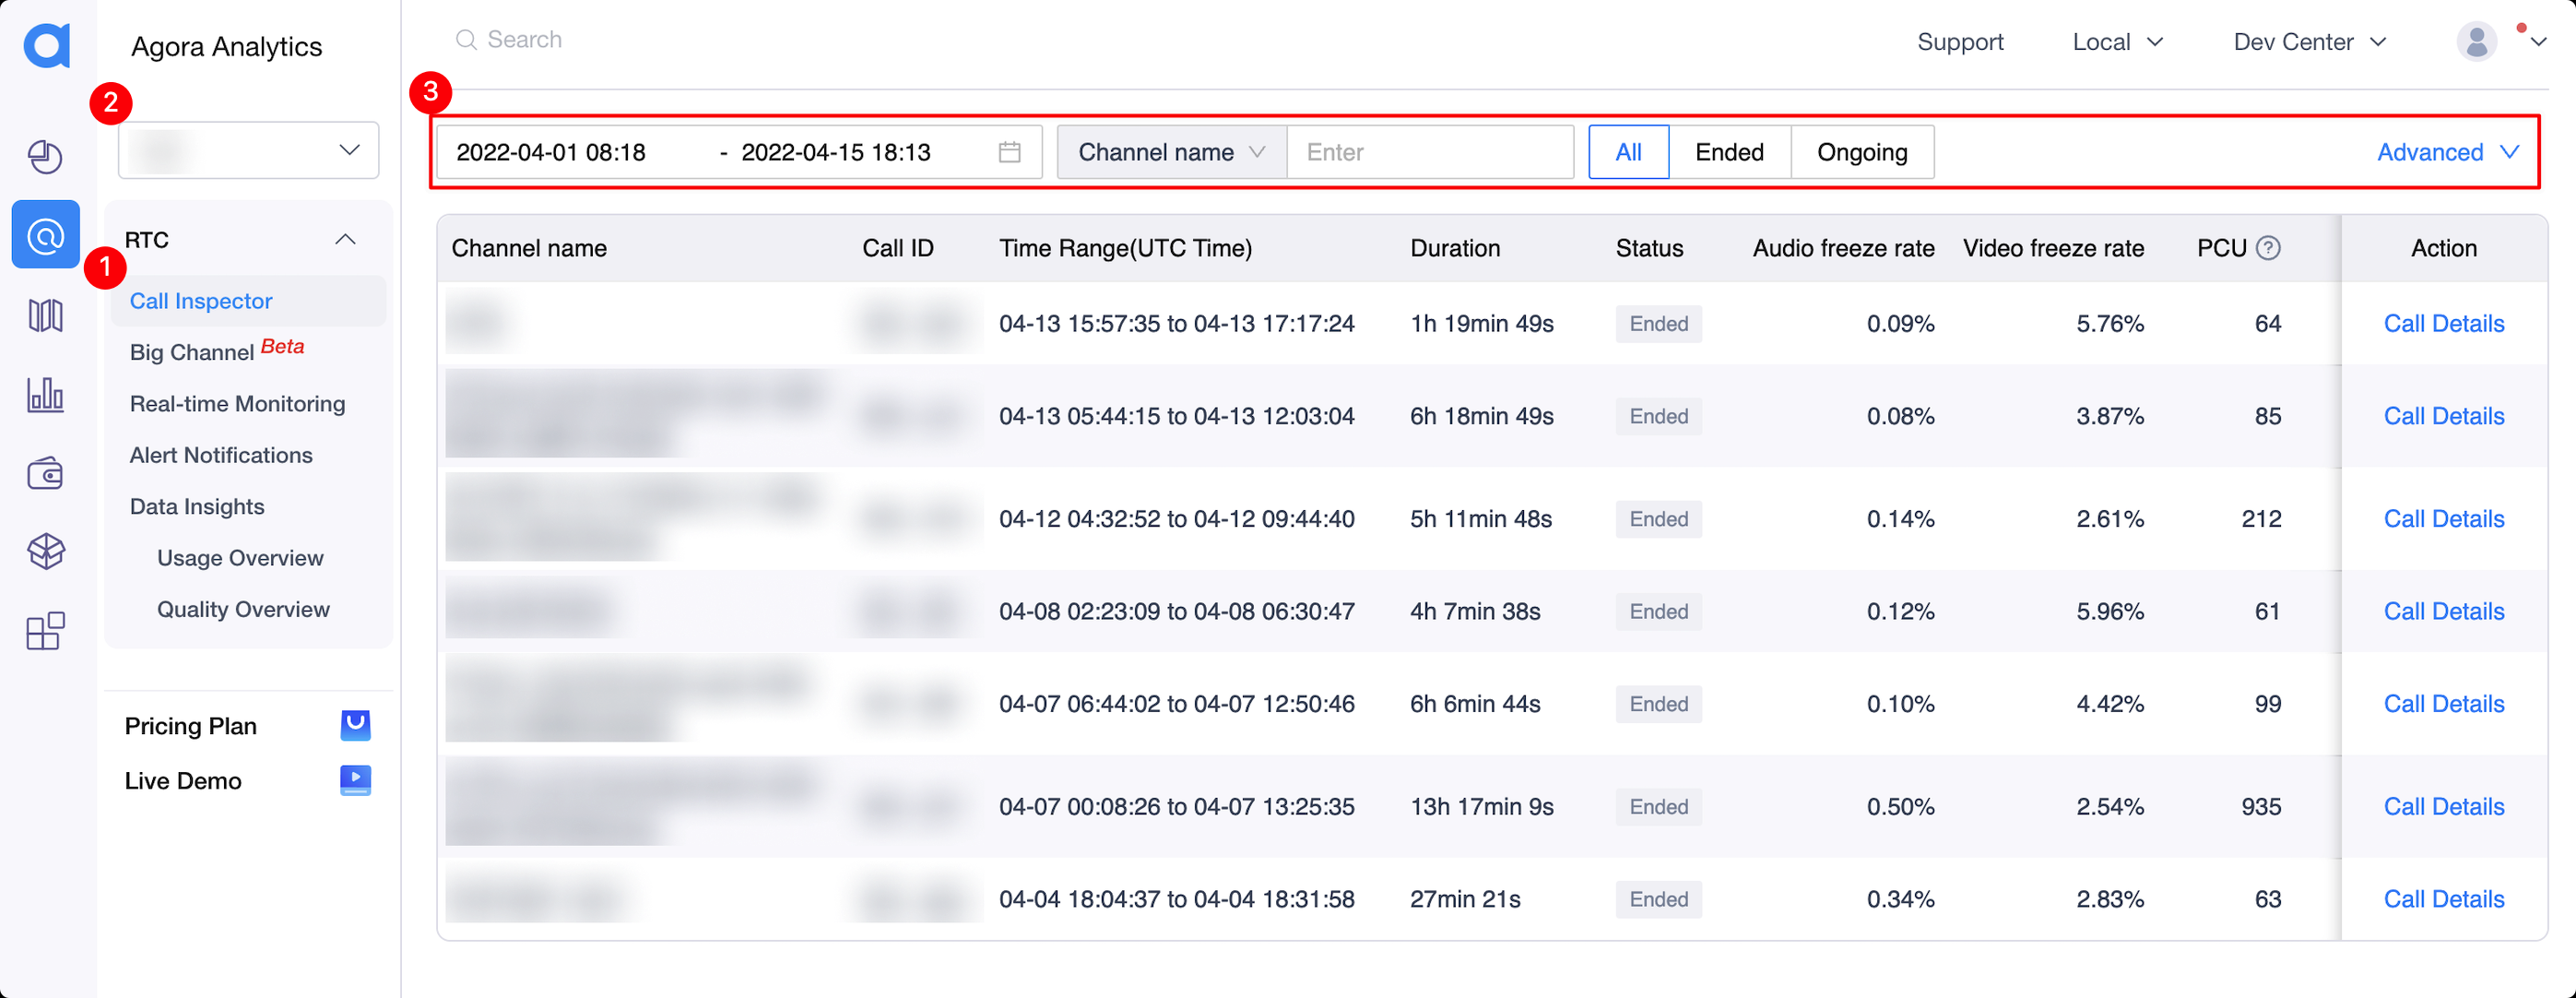Click the Channel name column header
The image size is (2576, 998).
click(529, 248)
